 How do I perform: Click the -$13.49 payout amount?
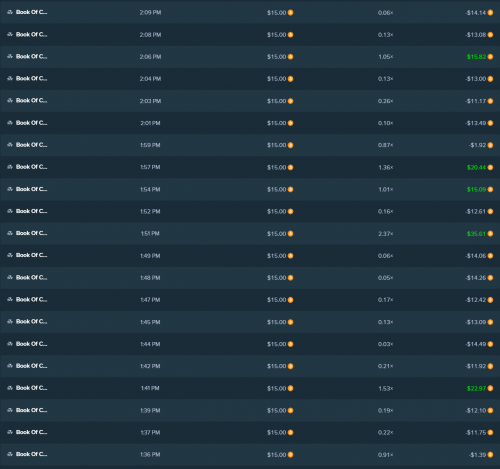(x=476, y=123)
